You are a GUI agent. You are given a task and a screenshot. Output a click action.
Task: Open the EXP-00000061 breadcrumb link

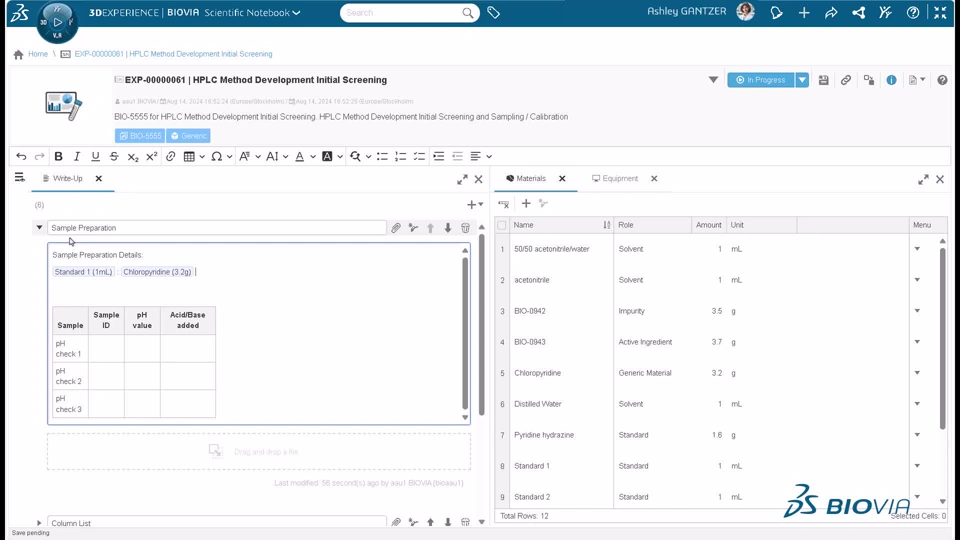click(173, 54)
